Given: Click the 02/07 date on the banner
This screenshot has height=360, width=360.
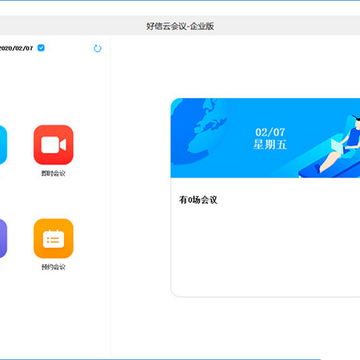Looking at the screenshot, I should click(270, 132).
